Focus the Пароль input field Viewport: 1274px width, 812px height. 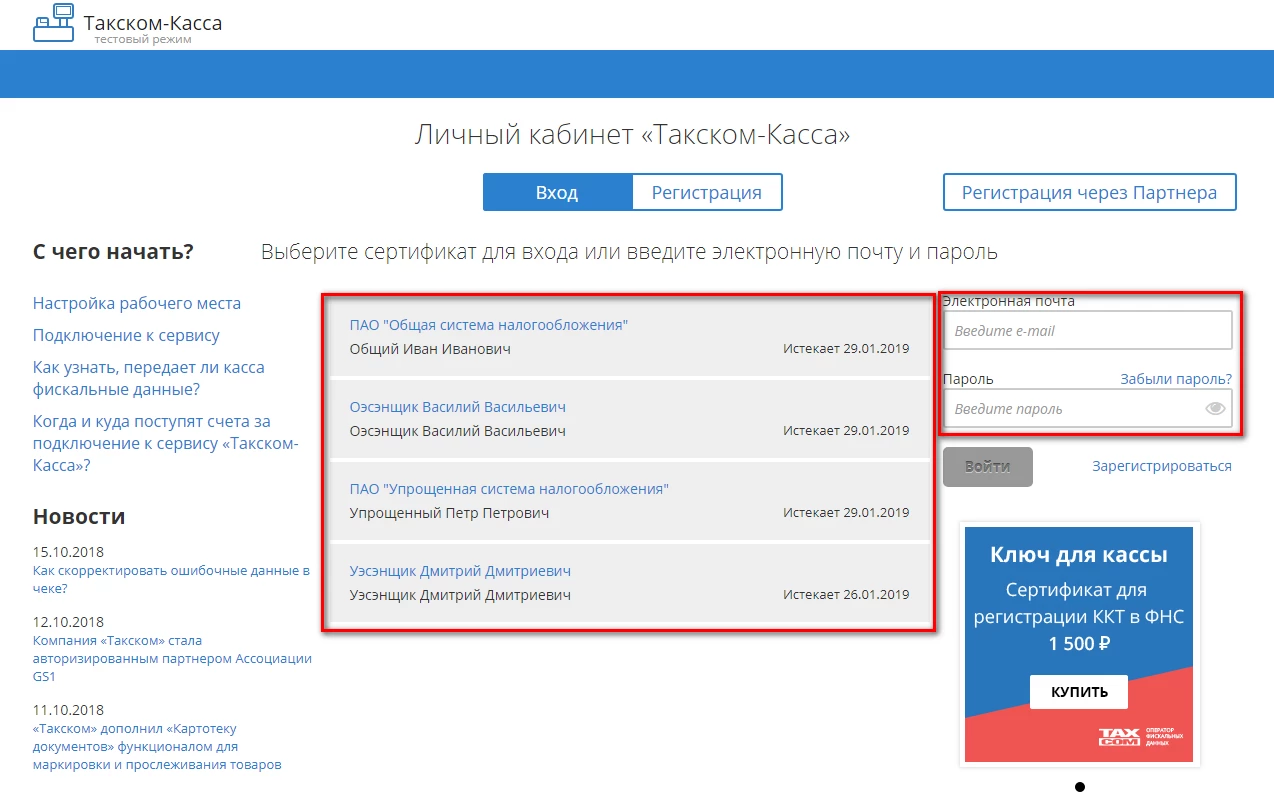(1087, 408)
